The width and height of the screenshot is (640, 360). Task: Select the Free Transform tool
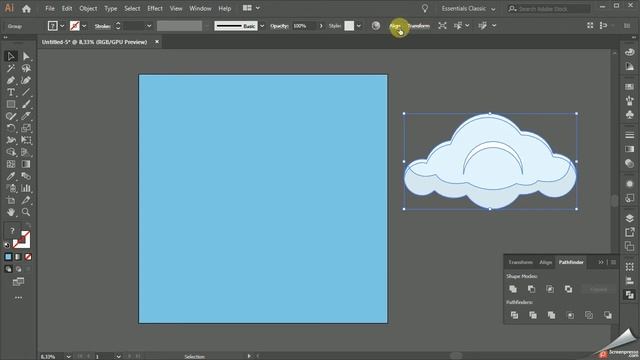(26, 140)
